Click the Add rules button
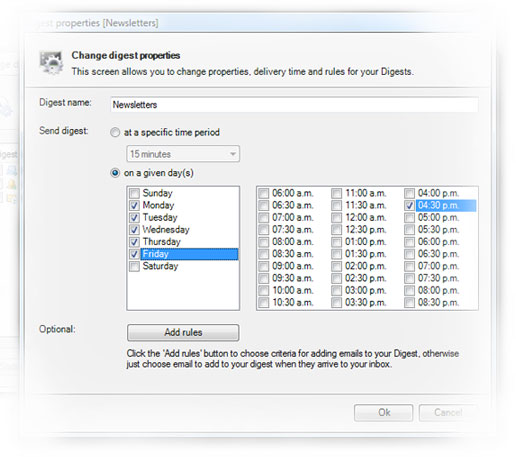Screen dimensions: 516x457 point(183,333)
